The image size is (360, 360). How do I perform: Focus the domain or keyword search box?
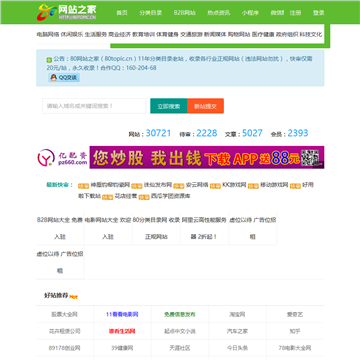94,106
